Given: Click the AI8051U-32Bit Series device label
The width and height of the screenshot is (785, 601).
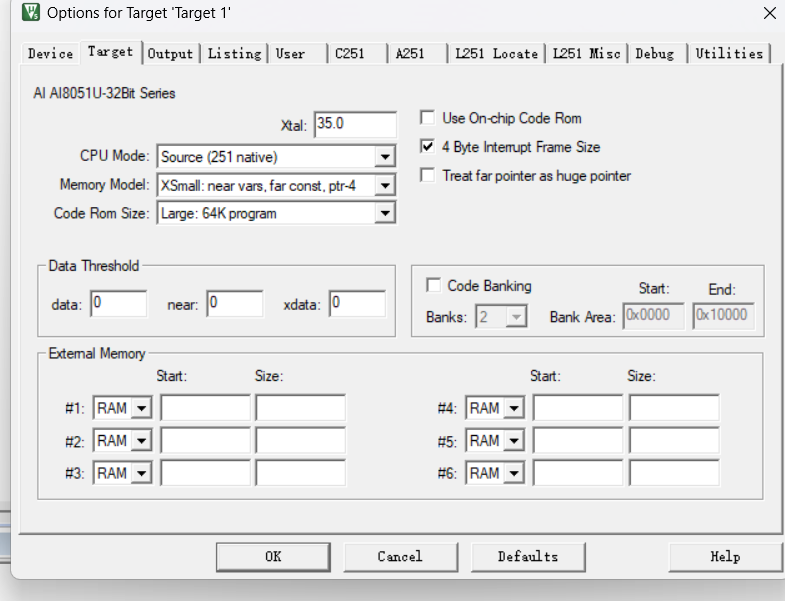Looking at the screenshot, I should 104,93.
